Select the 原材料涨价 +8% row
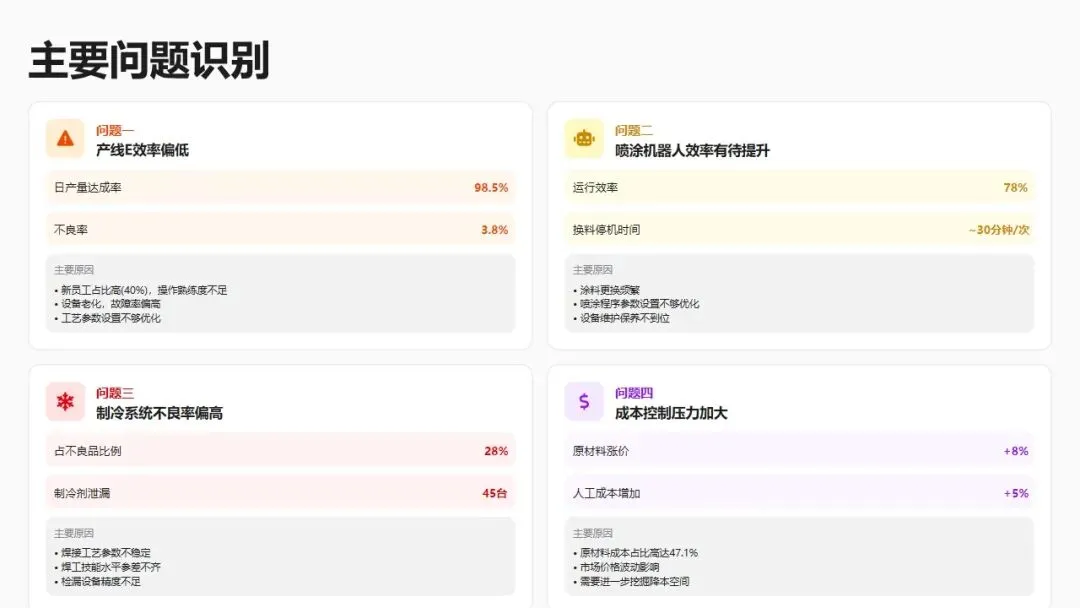Screen dimensions: 1080x608 (x=799, y=451)
